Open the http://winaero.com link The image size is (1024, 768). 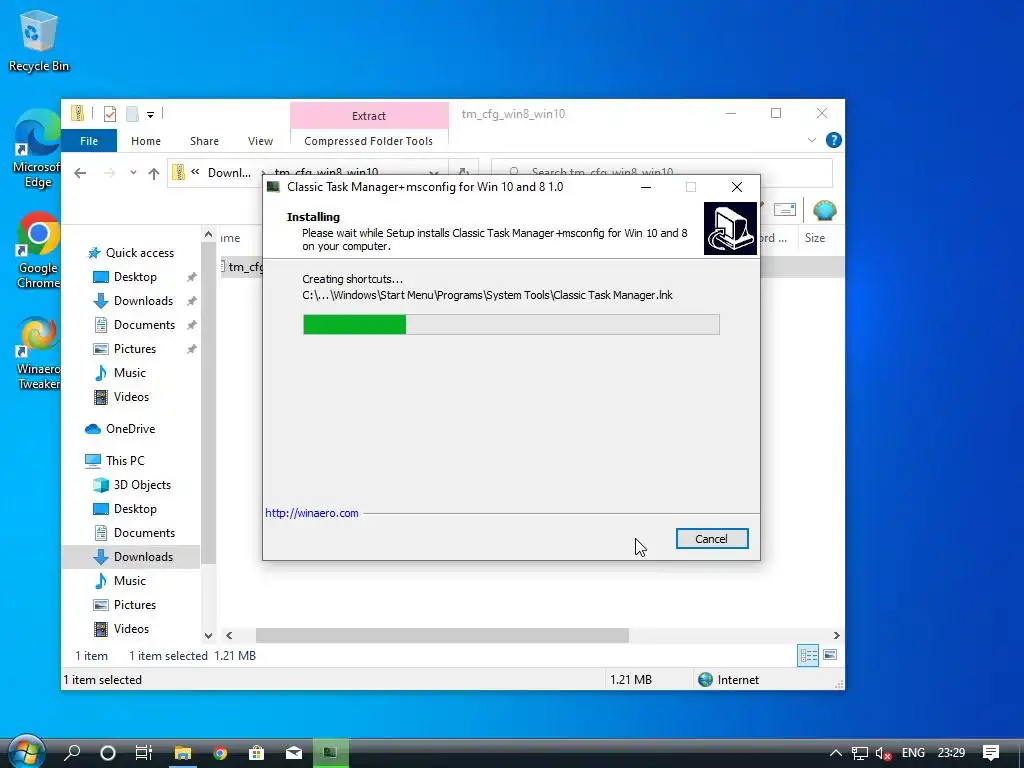pyautogui.click(x=312, y=513)
